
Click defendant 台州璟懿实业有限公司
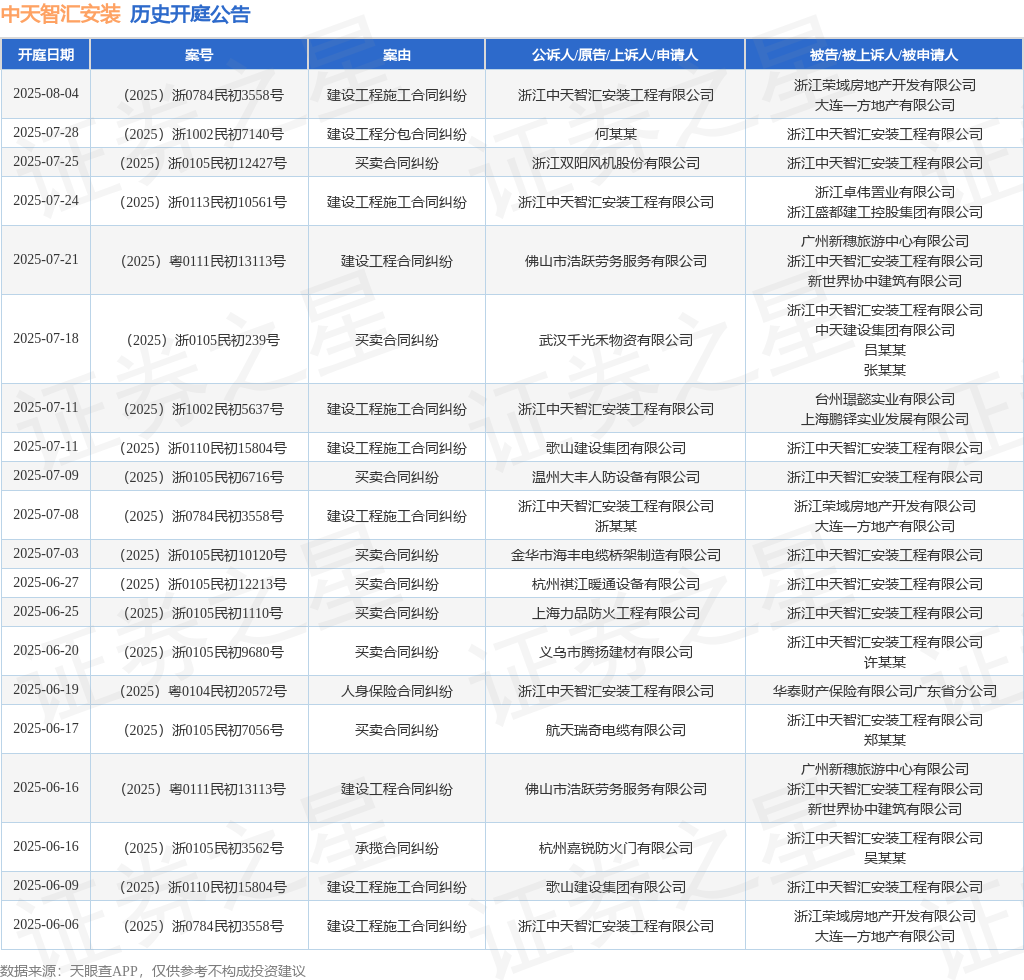point(884,399)
